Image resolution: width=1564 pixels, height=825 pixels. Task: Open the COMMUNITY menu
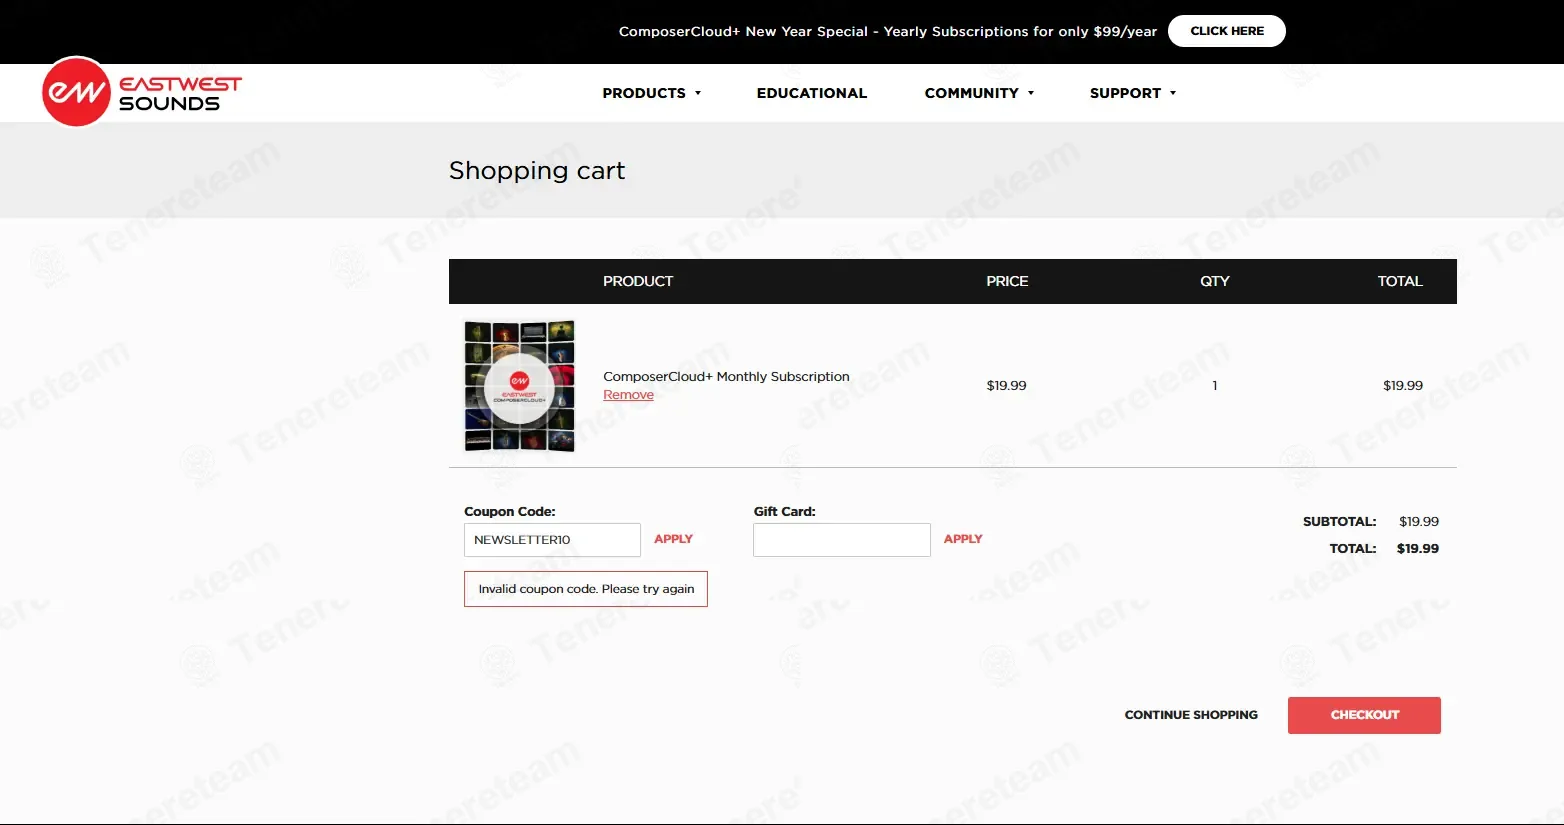point(971,93)
